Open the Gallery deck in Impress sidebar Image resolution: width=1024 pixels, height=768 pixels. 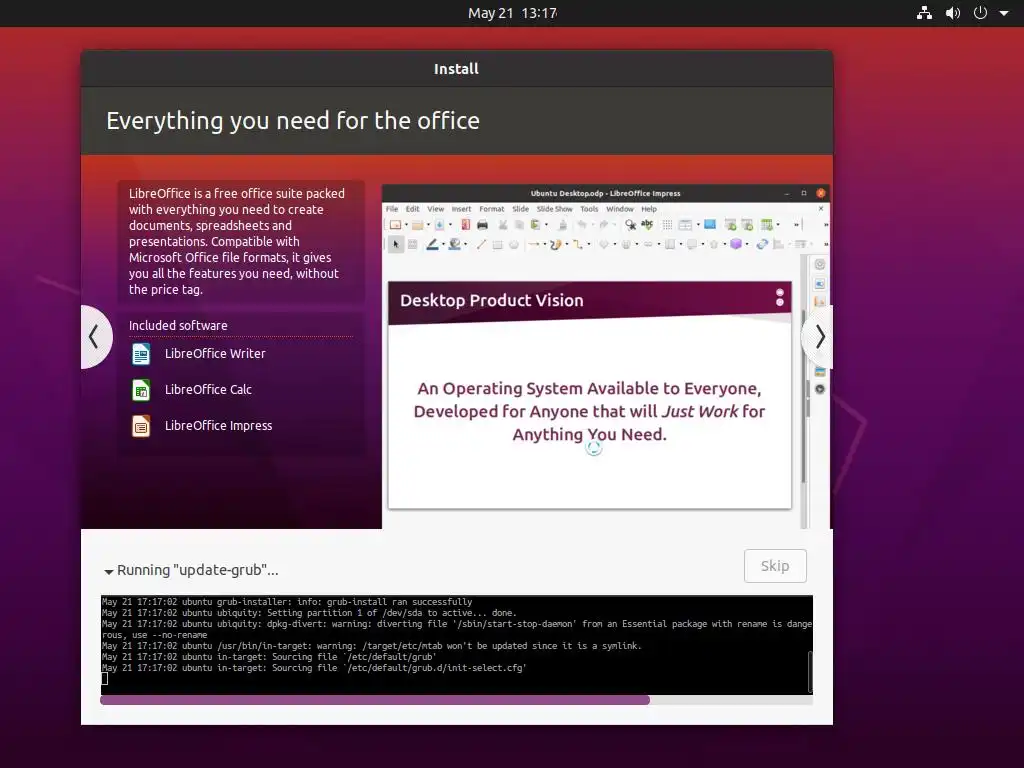820,372
